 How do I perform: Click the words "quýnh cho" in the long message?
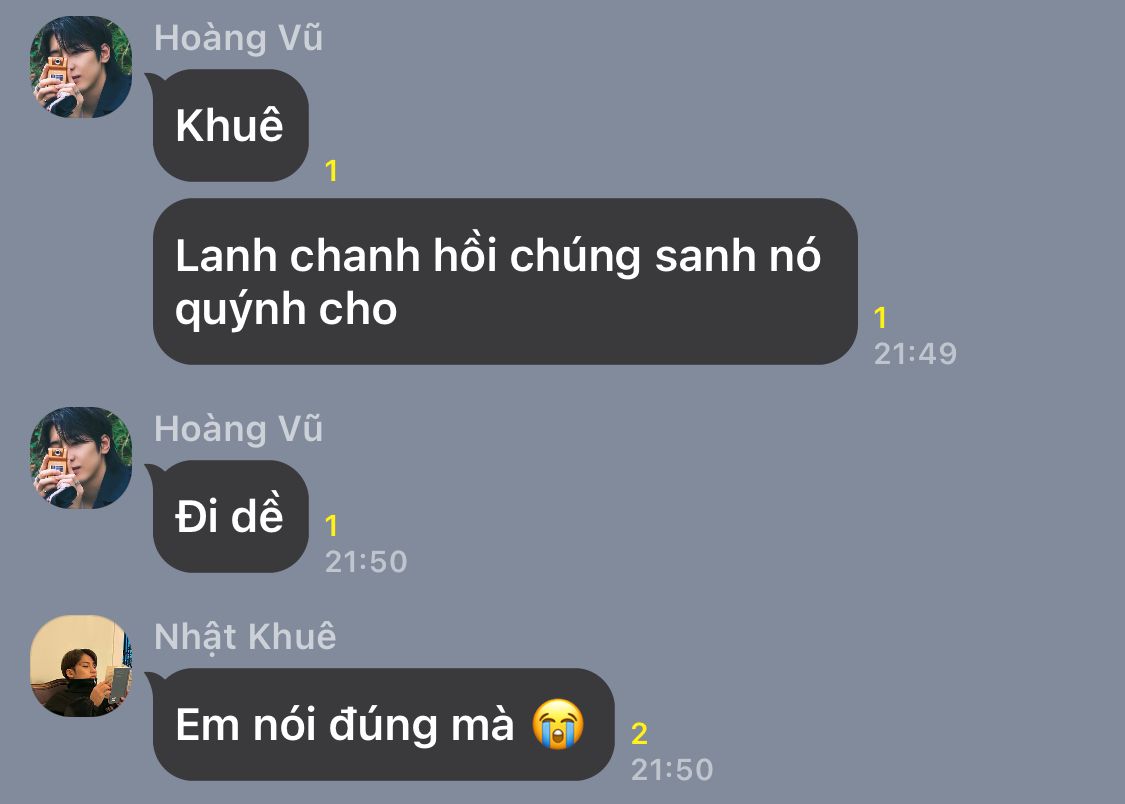286,310
